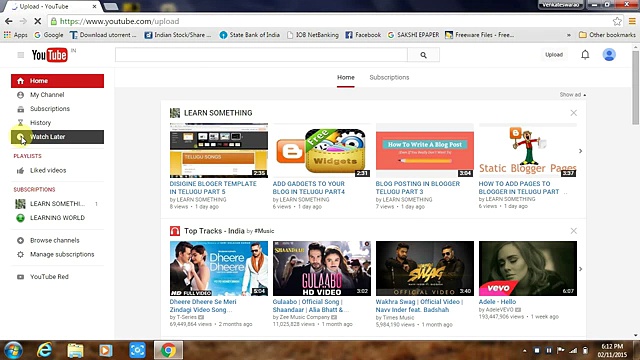Click the search magnifier button
Screen dimensions: 640x360
pyautogui.click(x=423, y=55)
